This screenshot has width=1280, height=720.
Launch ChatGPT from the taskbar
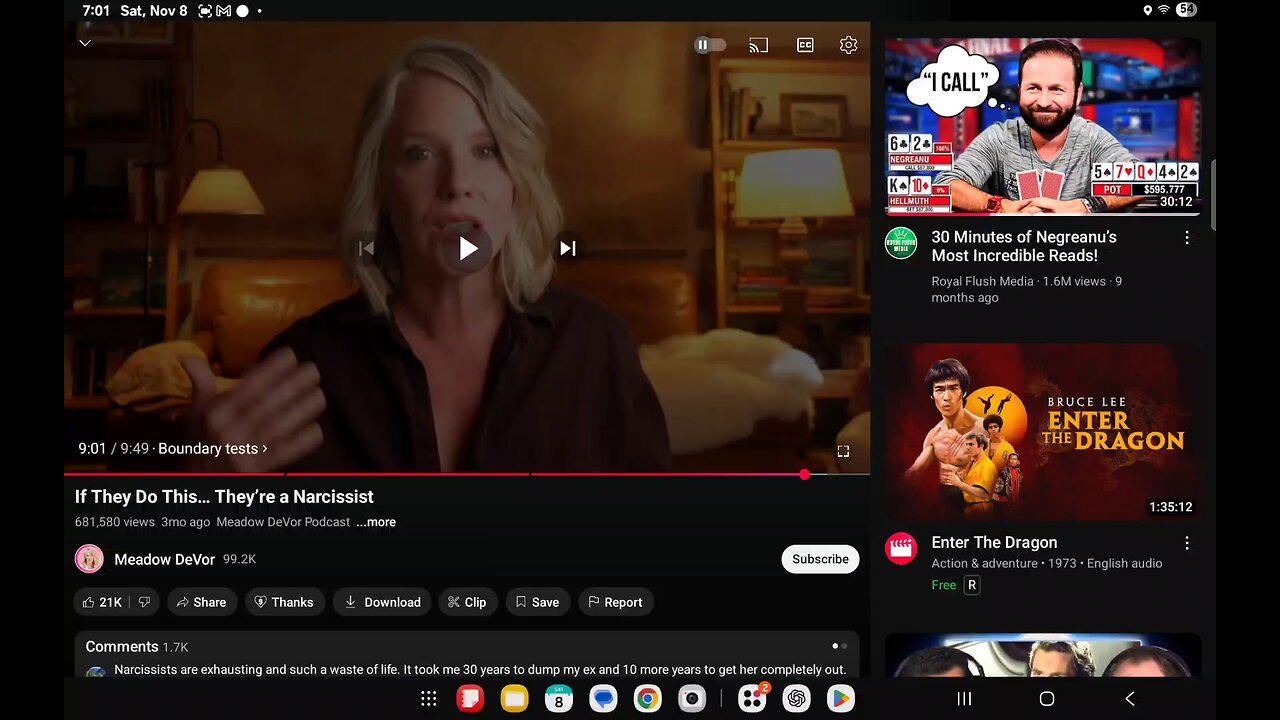coord(797,699)
